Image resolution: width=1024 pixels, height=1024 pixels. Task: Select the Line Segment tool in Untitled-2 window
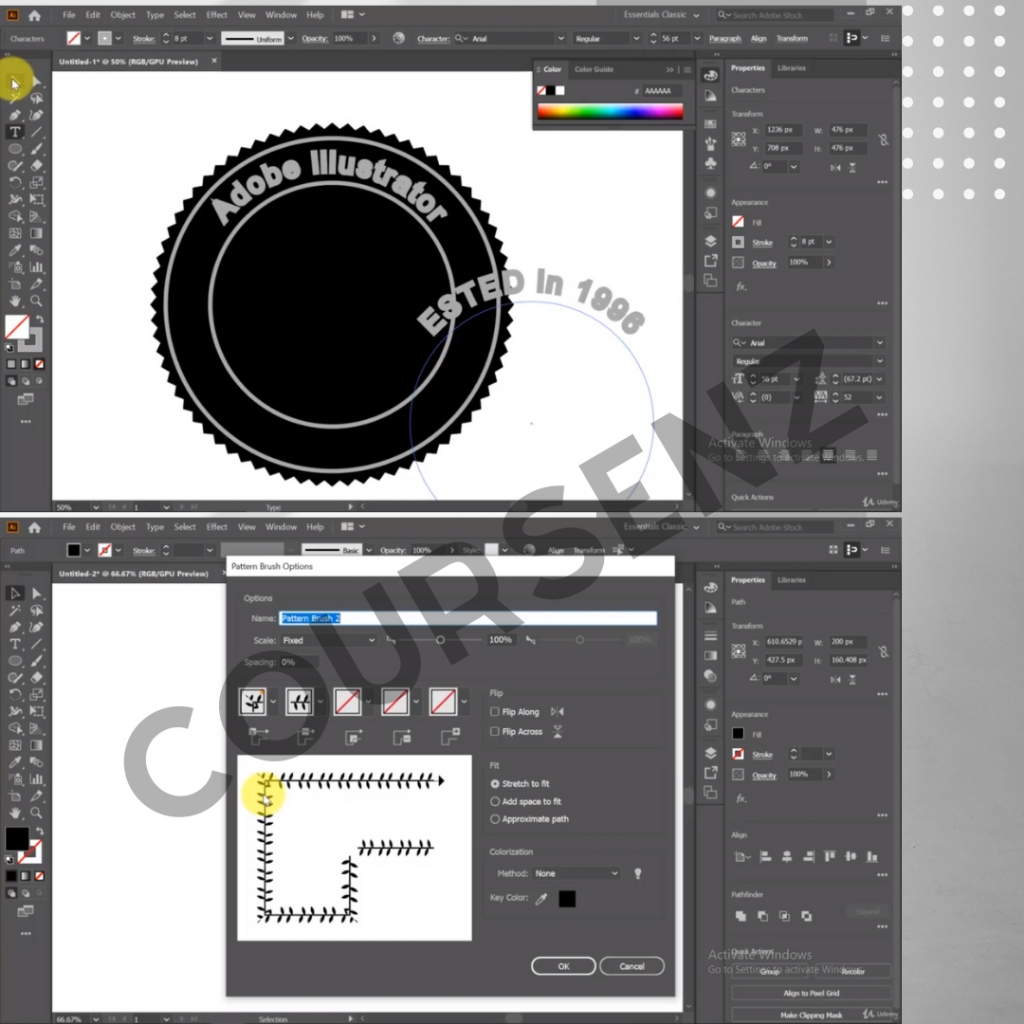[x=37, y=644]
